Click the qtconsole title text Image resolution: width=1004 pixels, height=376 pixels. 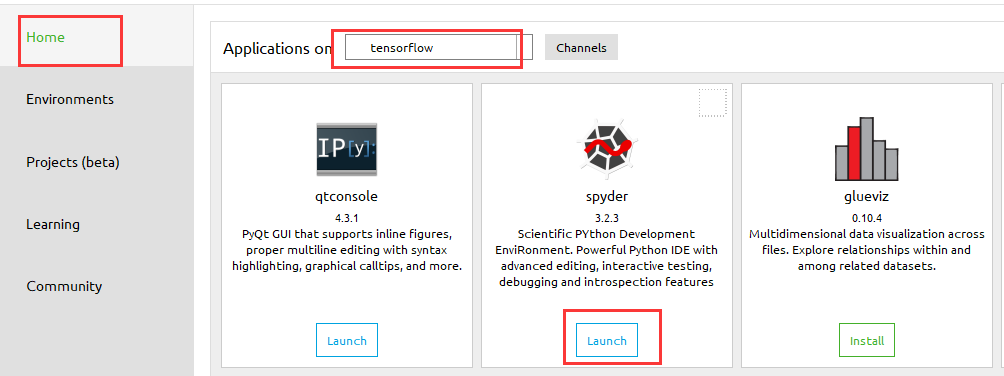pos(347,196)
